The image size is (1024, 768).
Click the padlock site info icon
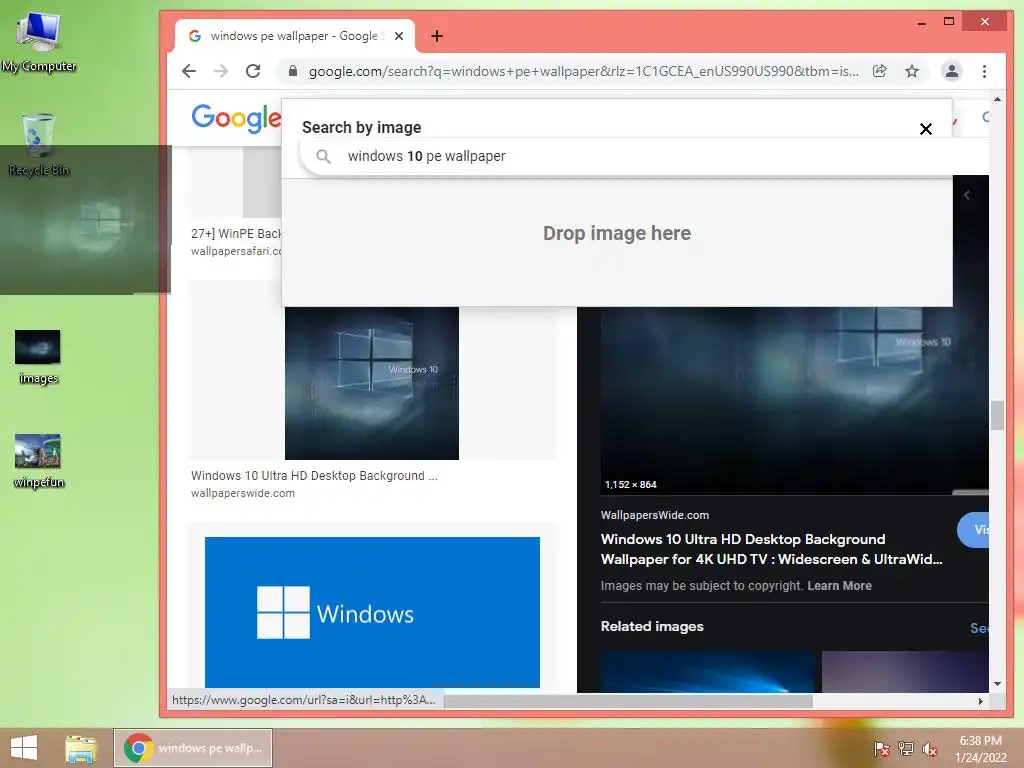point(293,71)
